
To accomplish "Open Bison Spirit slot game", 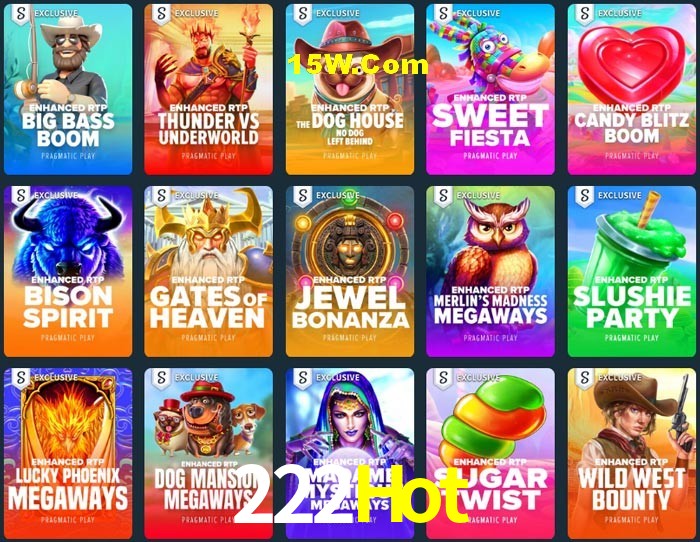I will click(x=68, y=271).
